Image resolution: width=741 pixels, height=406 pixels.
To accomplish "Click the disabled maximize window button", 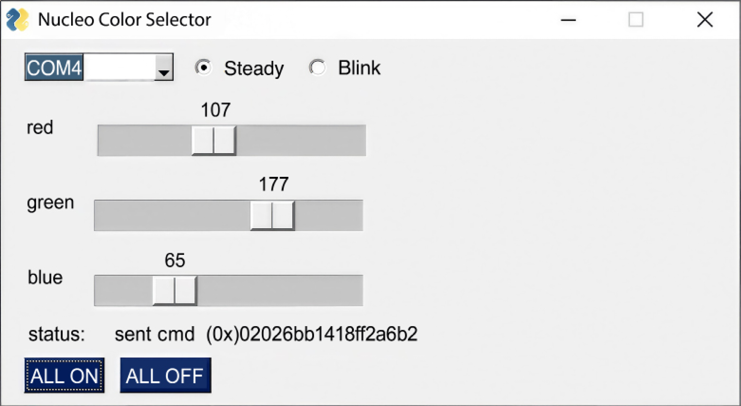I will pos(636,20).
